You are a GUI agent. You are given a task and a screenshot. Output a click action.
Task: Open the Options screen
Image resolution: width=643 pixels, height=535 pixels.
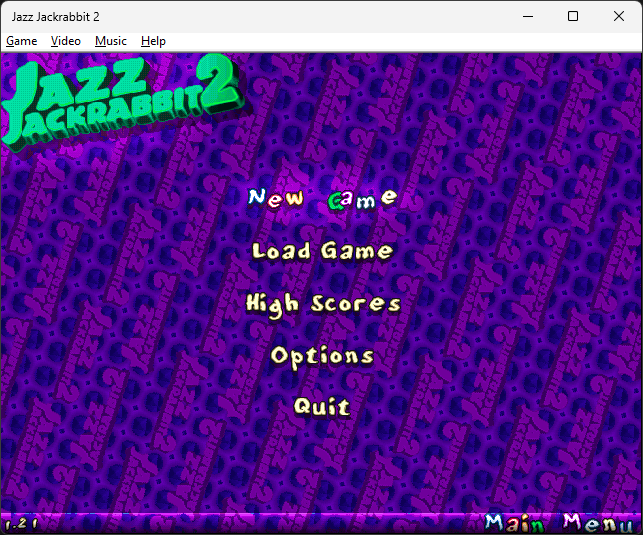(x=322, y=357)
